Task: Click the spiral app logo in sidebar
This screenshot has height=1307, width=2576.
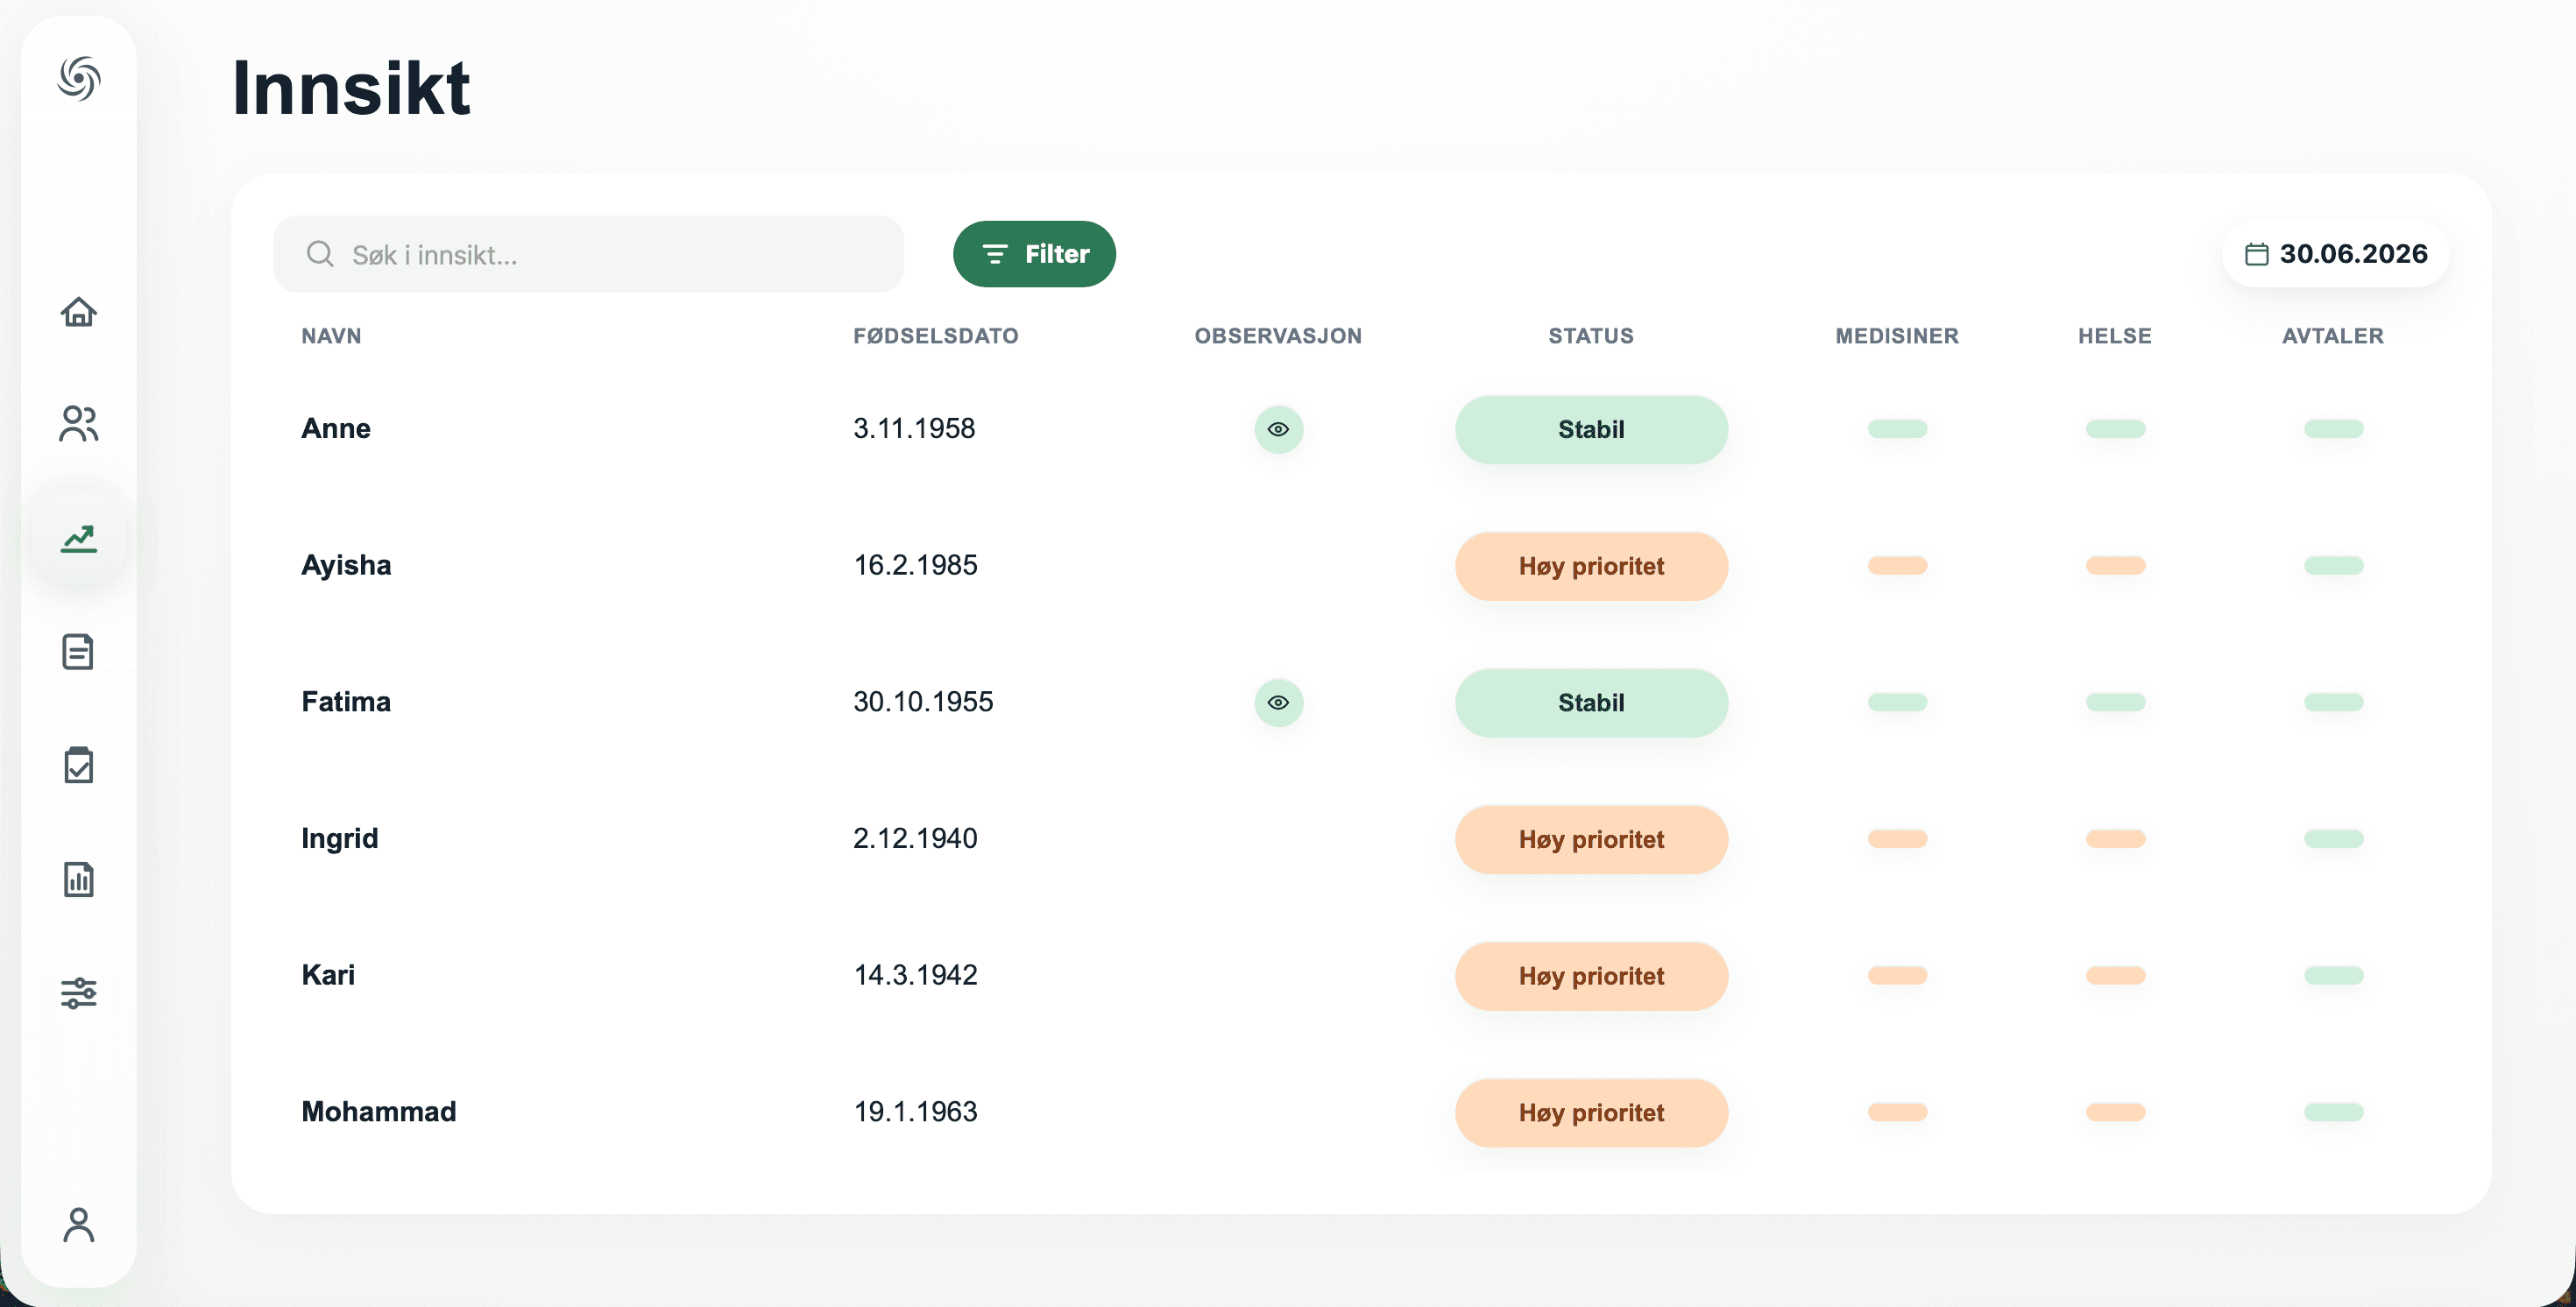Action: 79,78
